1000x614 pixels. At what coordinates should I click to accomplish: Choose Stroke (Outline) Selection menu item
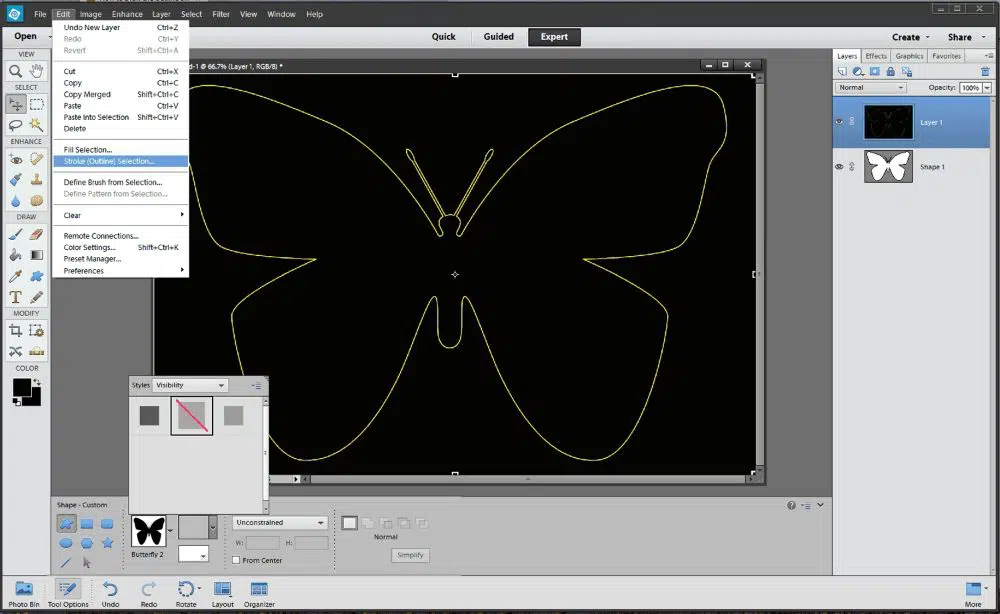coord(109,161)
